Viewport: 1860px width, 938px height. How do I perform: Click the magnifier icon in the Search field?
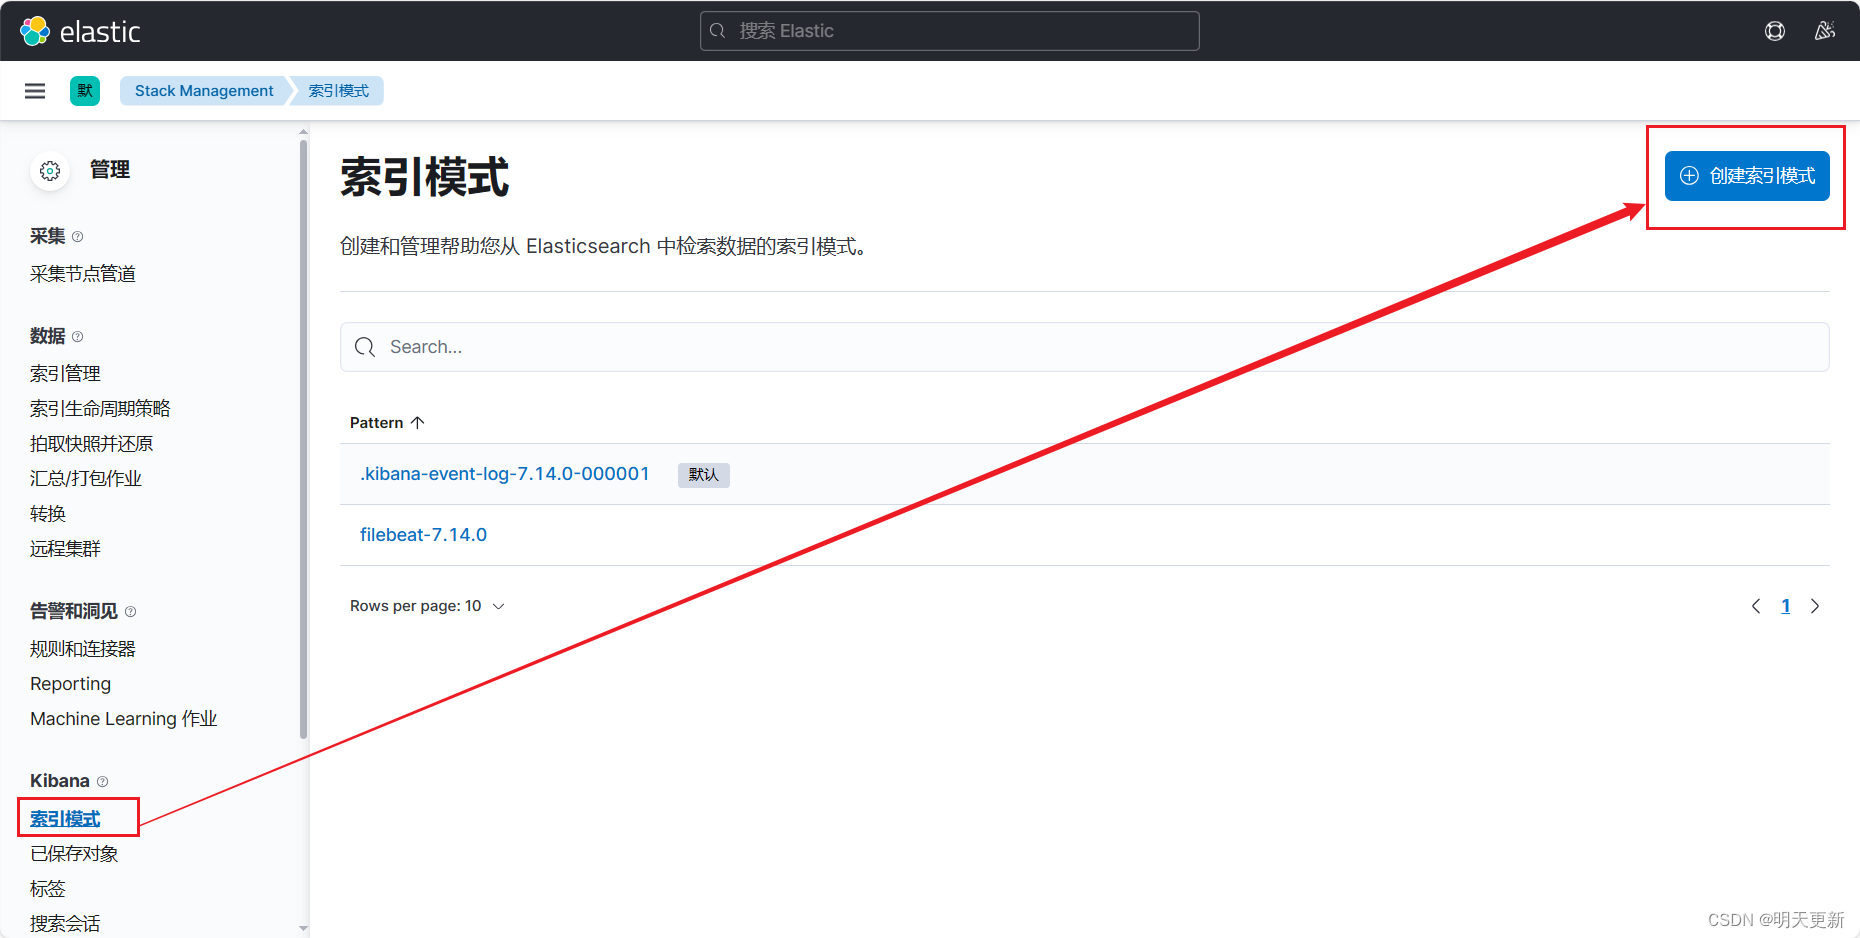pos(365,346)
